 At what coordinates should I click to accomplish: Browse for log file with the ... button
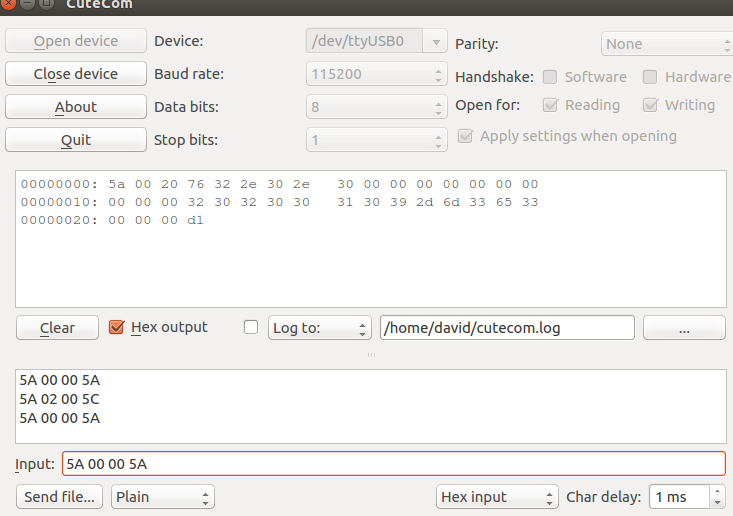(684, 328)
